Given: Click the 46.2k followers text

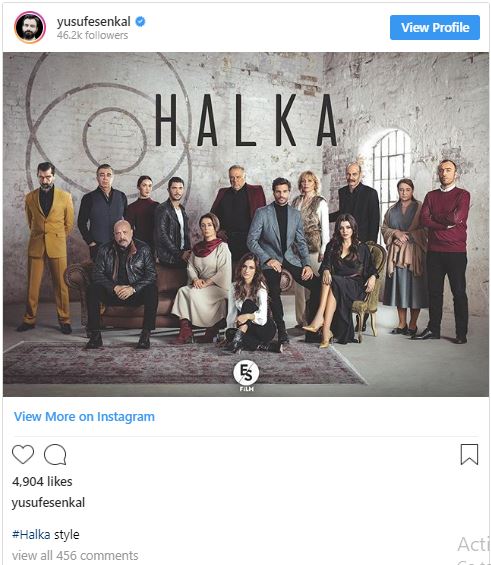Looking at the screenshot, I should pyautogui.click(x=92, y=35).
